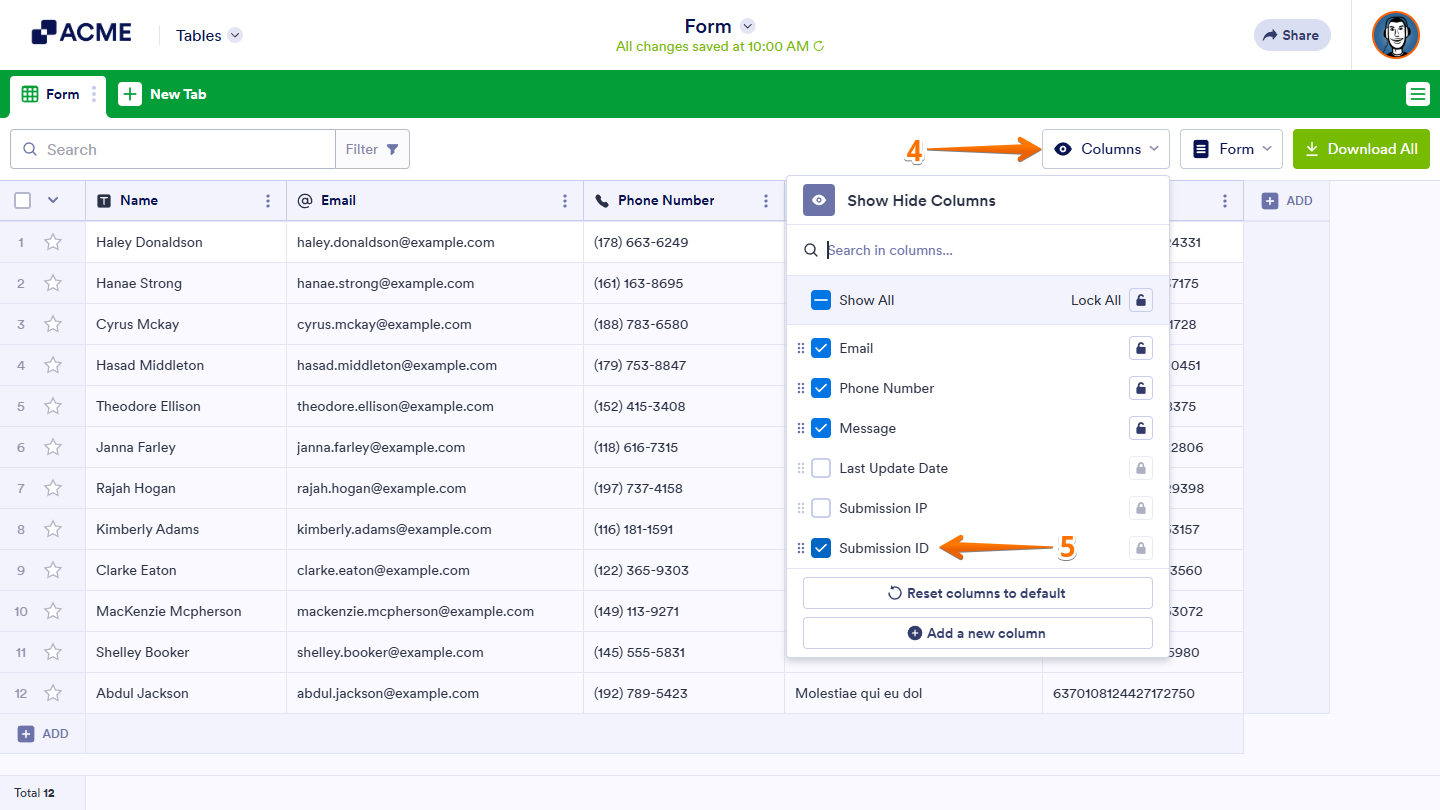
Task: Star the Haley Donaldson row
Action: click(53, 242)
